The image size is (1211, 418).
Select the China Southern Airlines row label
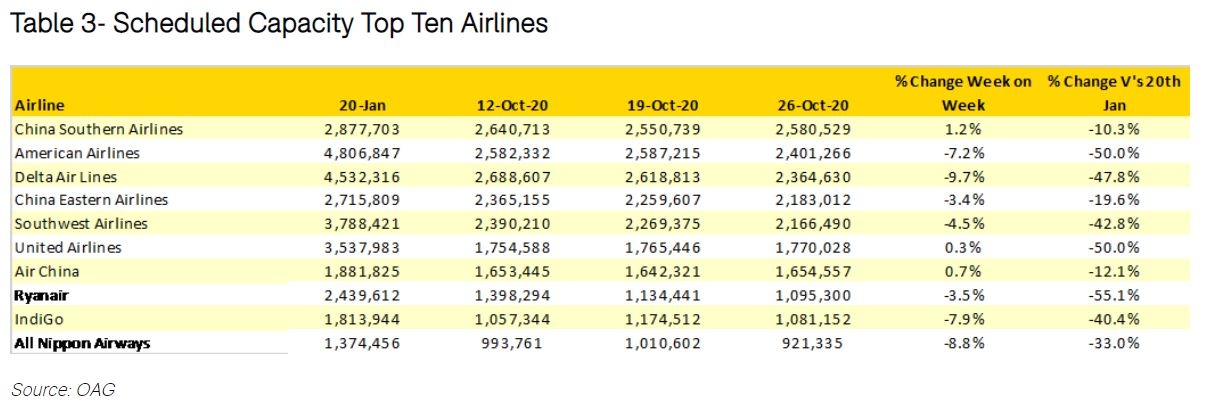pyautogui.click(x=99, y=129)
